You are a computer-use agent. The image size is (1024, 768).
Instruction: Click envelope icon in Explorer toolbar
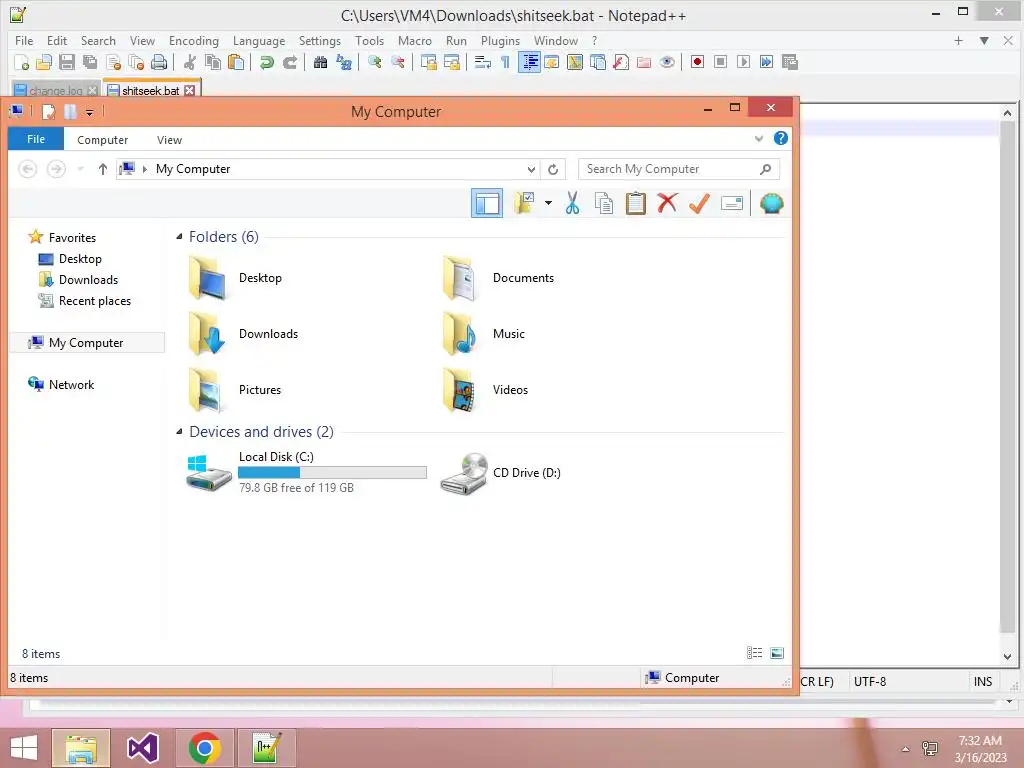(731, 204)
